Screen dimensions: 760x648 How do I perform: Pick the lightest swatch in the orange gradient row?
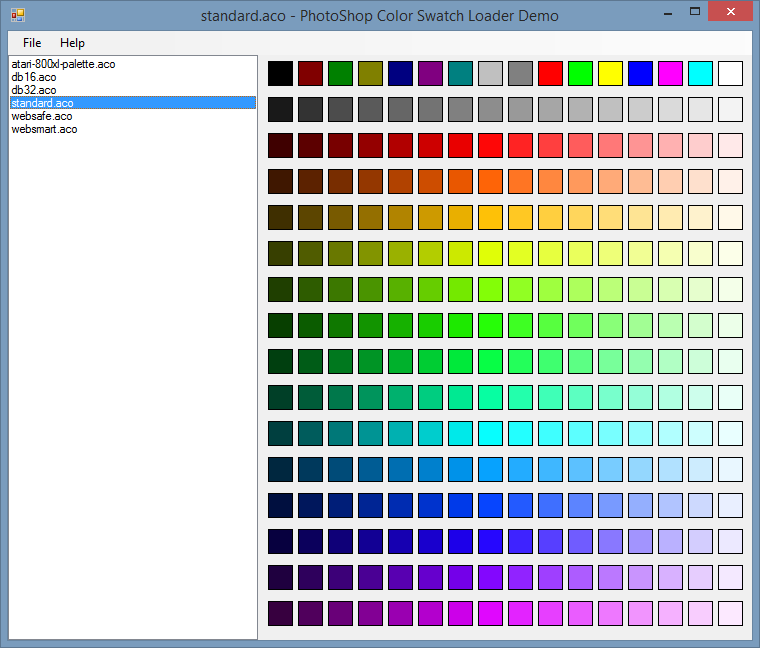click(730, 181)
